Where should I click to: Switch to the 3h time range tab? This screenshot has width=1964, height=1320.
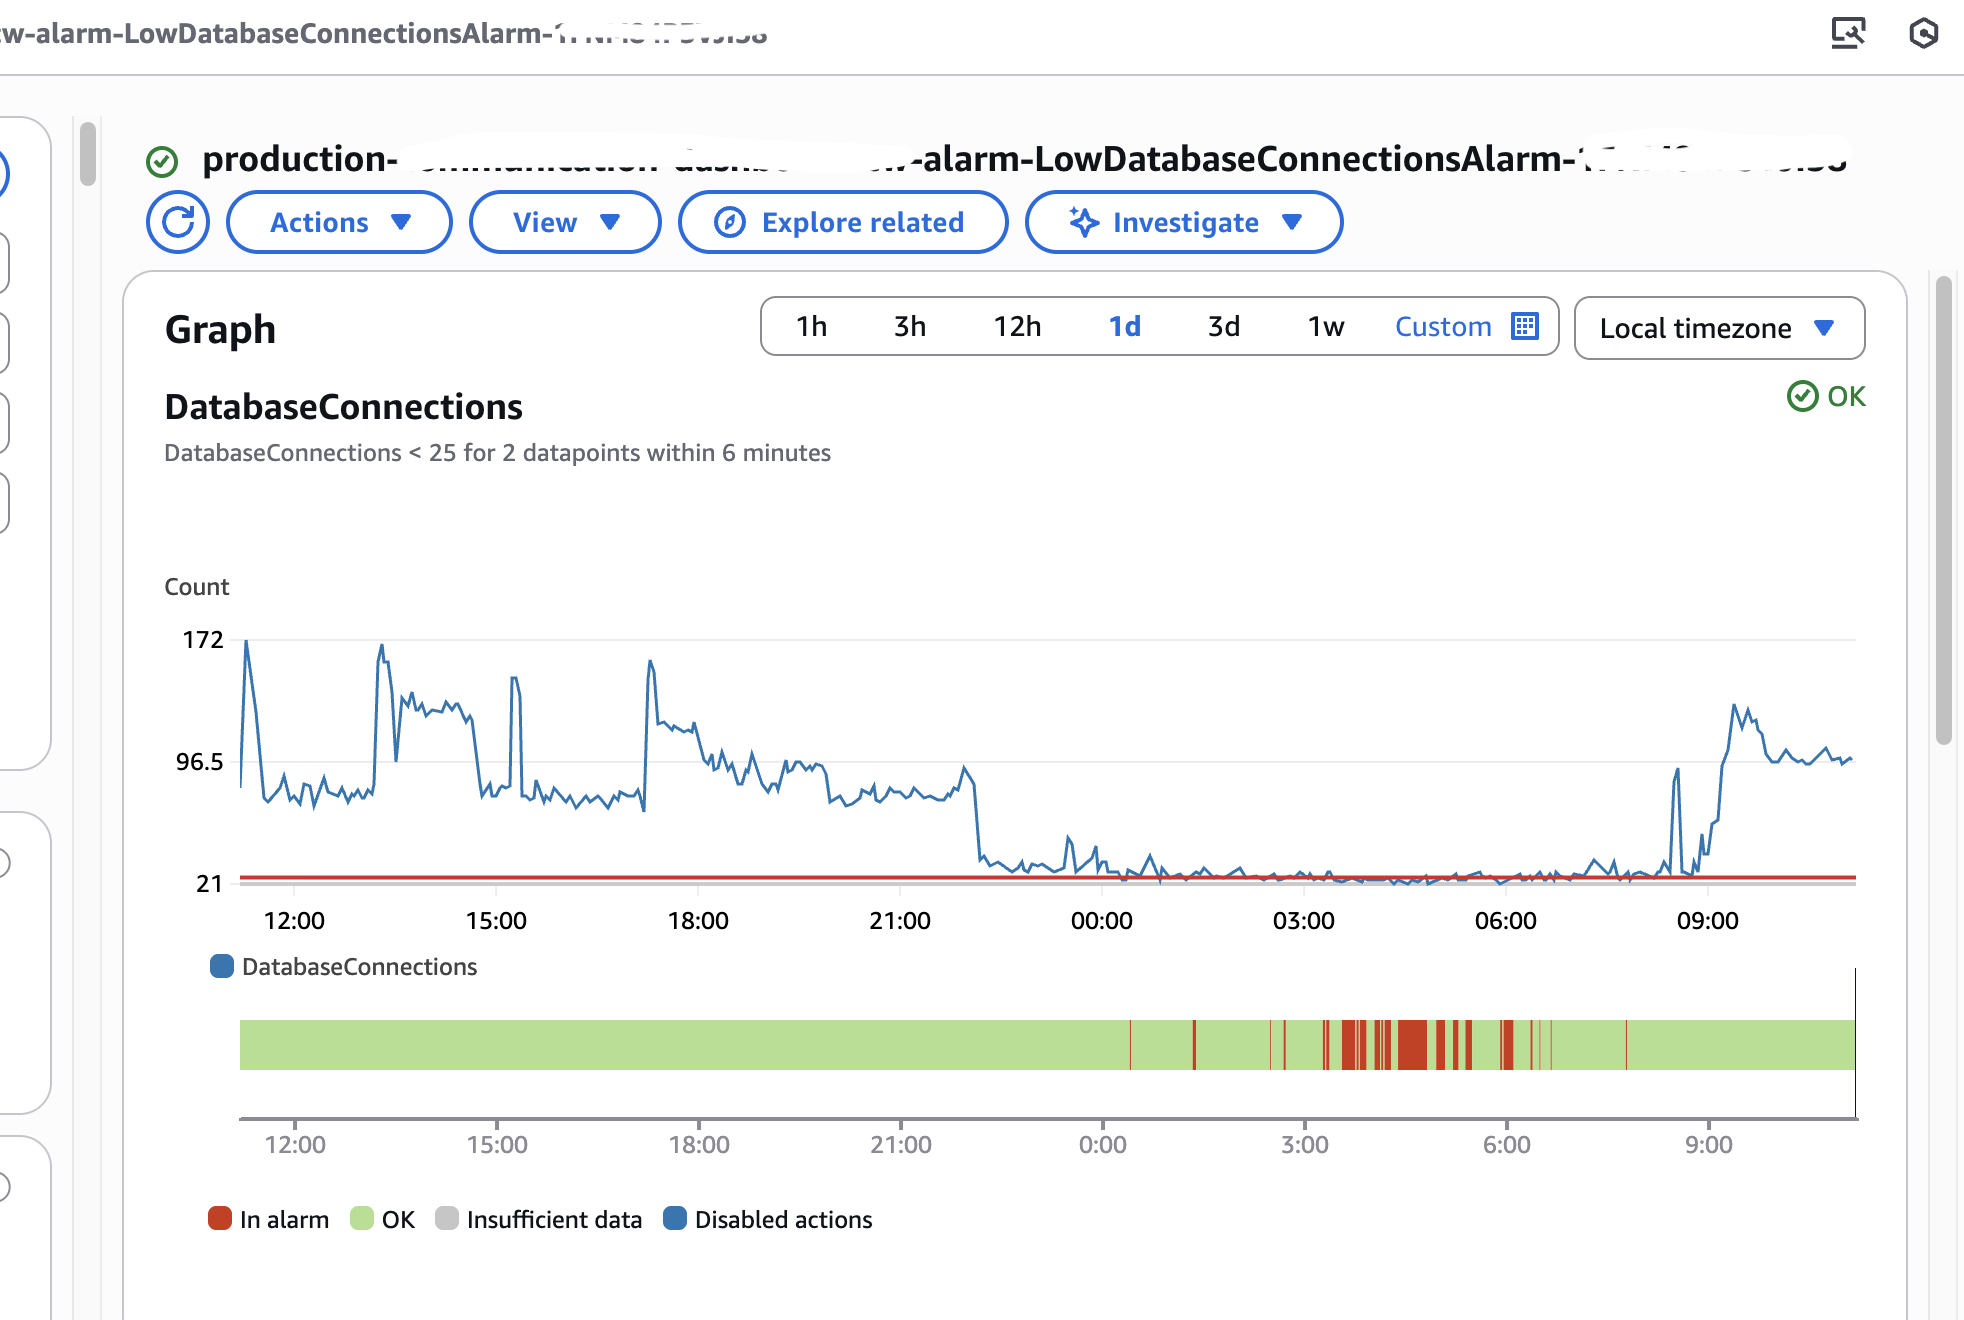[x=908, y=326]
